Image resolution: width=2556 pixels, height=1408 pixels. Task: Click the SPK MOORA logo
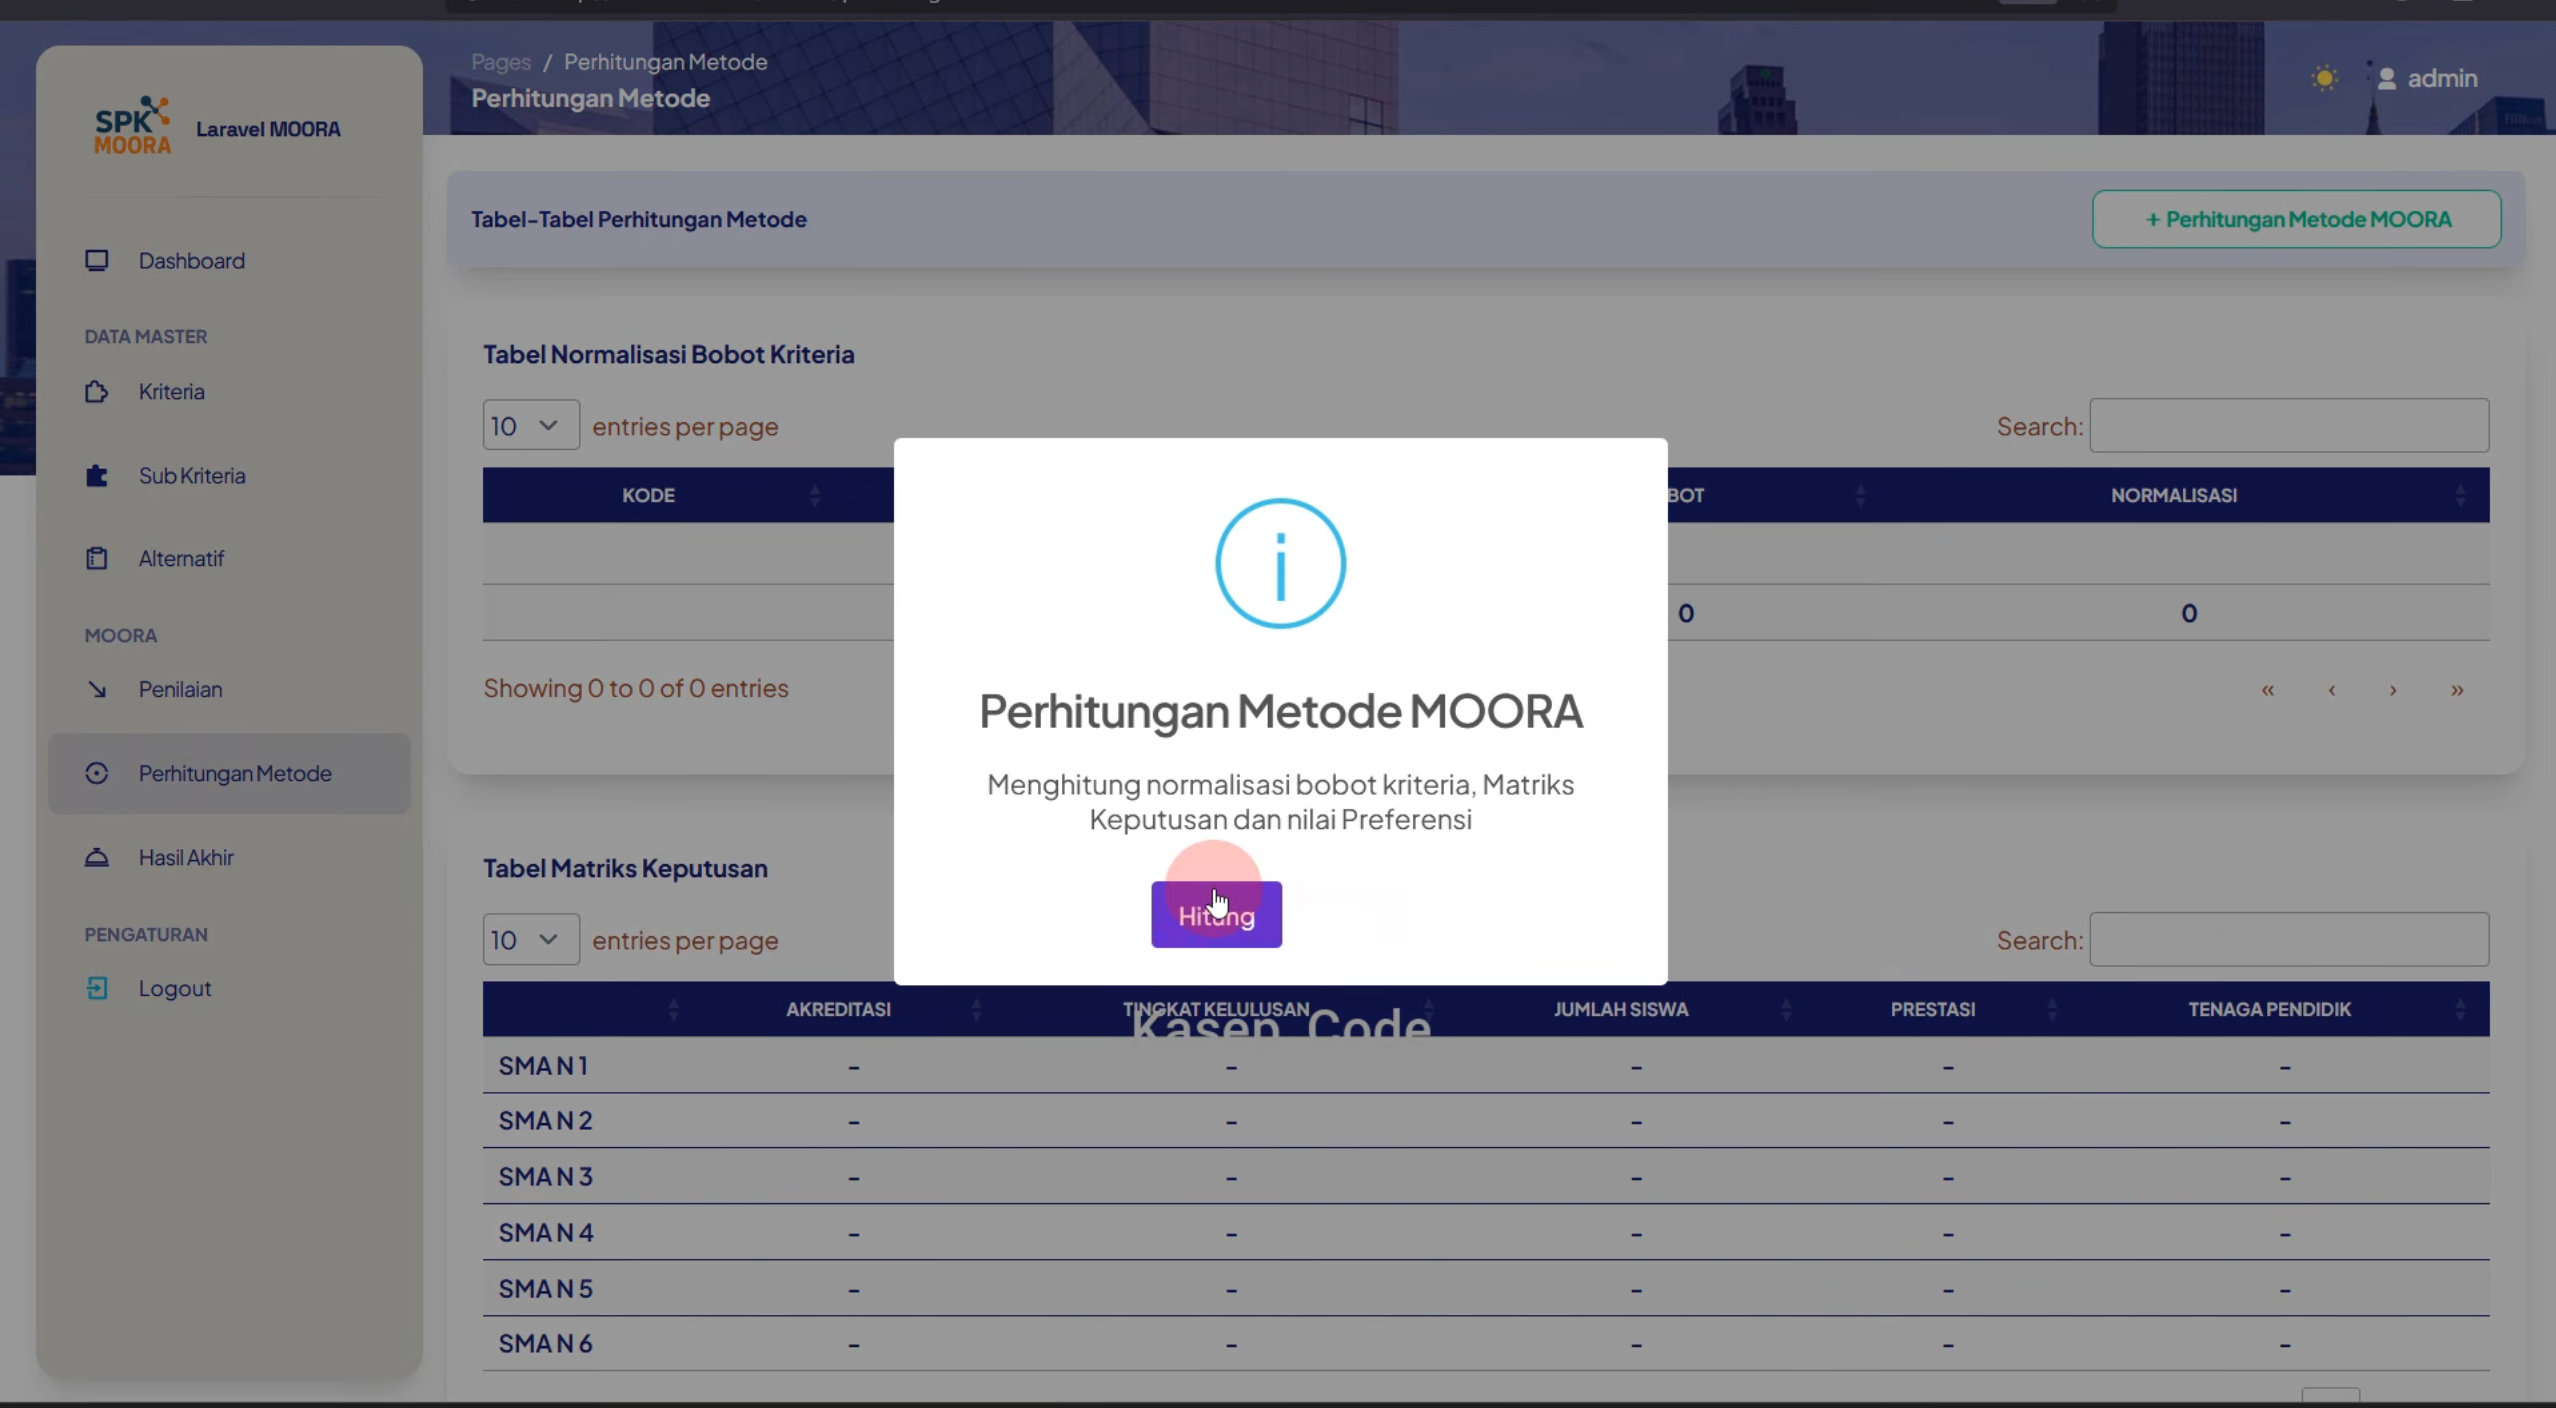(132, 126)
